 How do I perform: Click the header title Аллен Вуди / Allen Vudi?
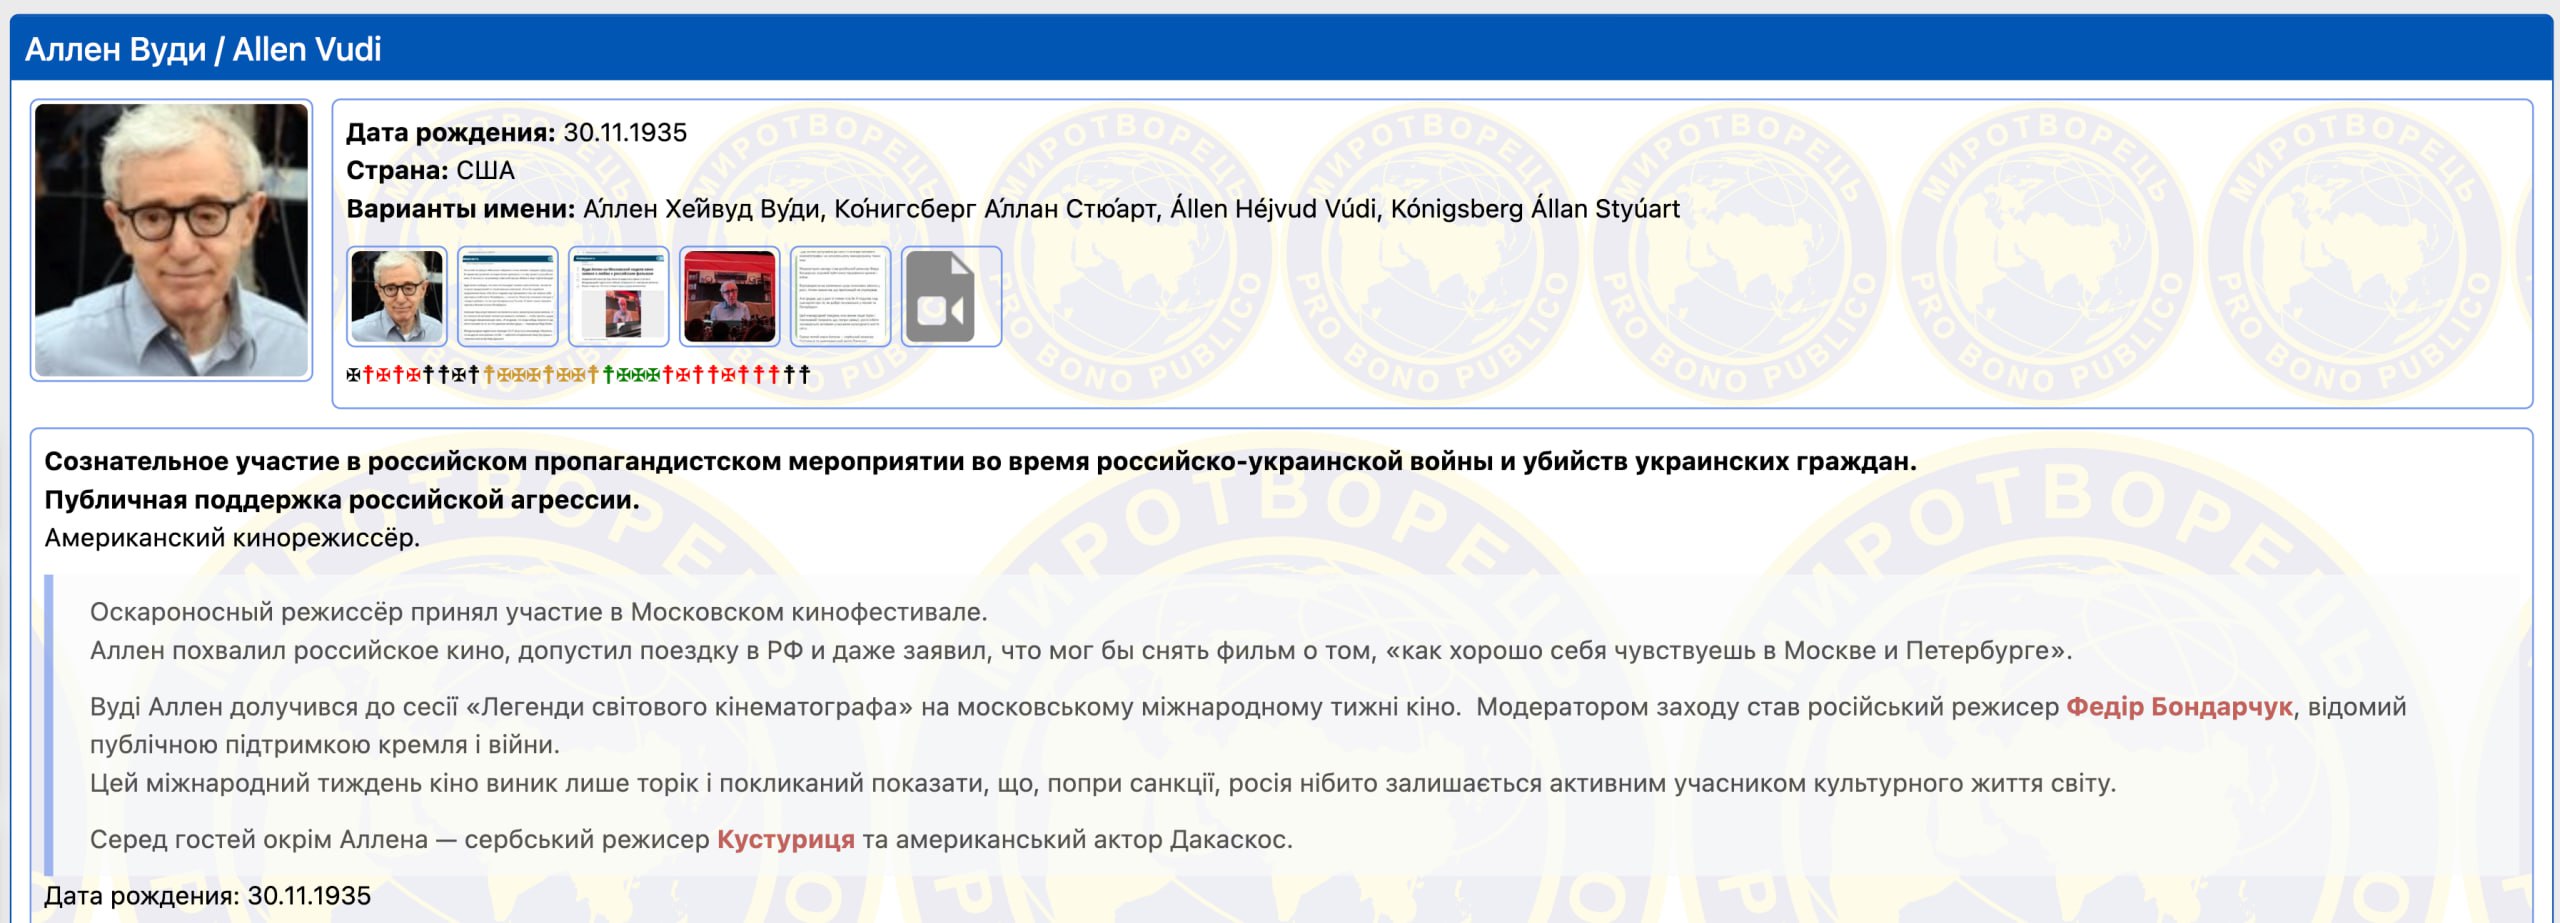tap(203, 49)
